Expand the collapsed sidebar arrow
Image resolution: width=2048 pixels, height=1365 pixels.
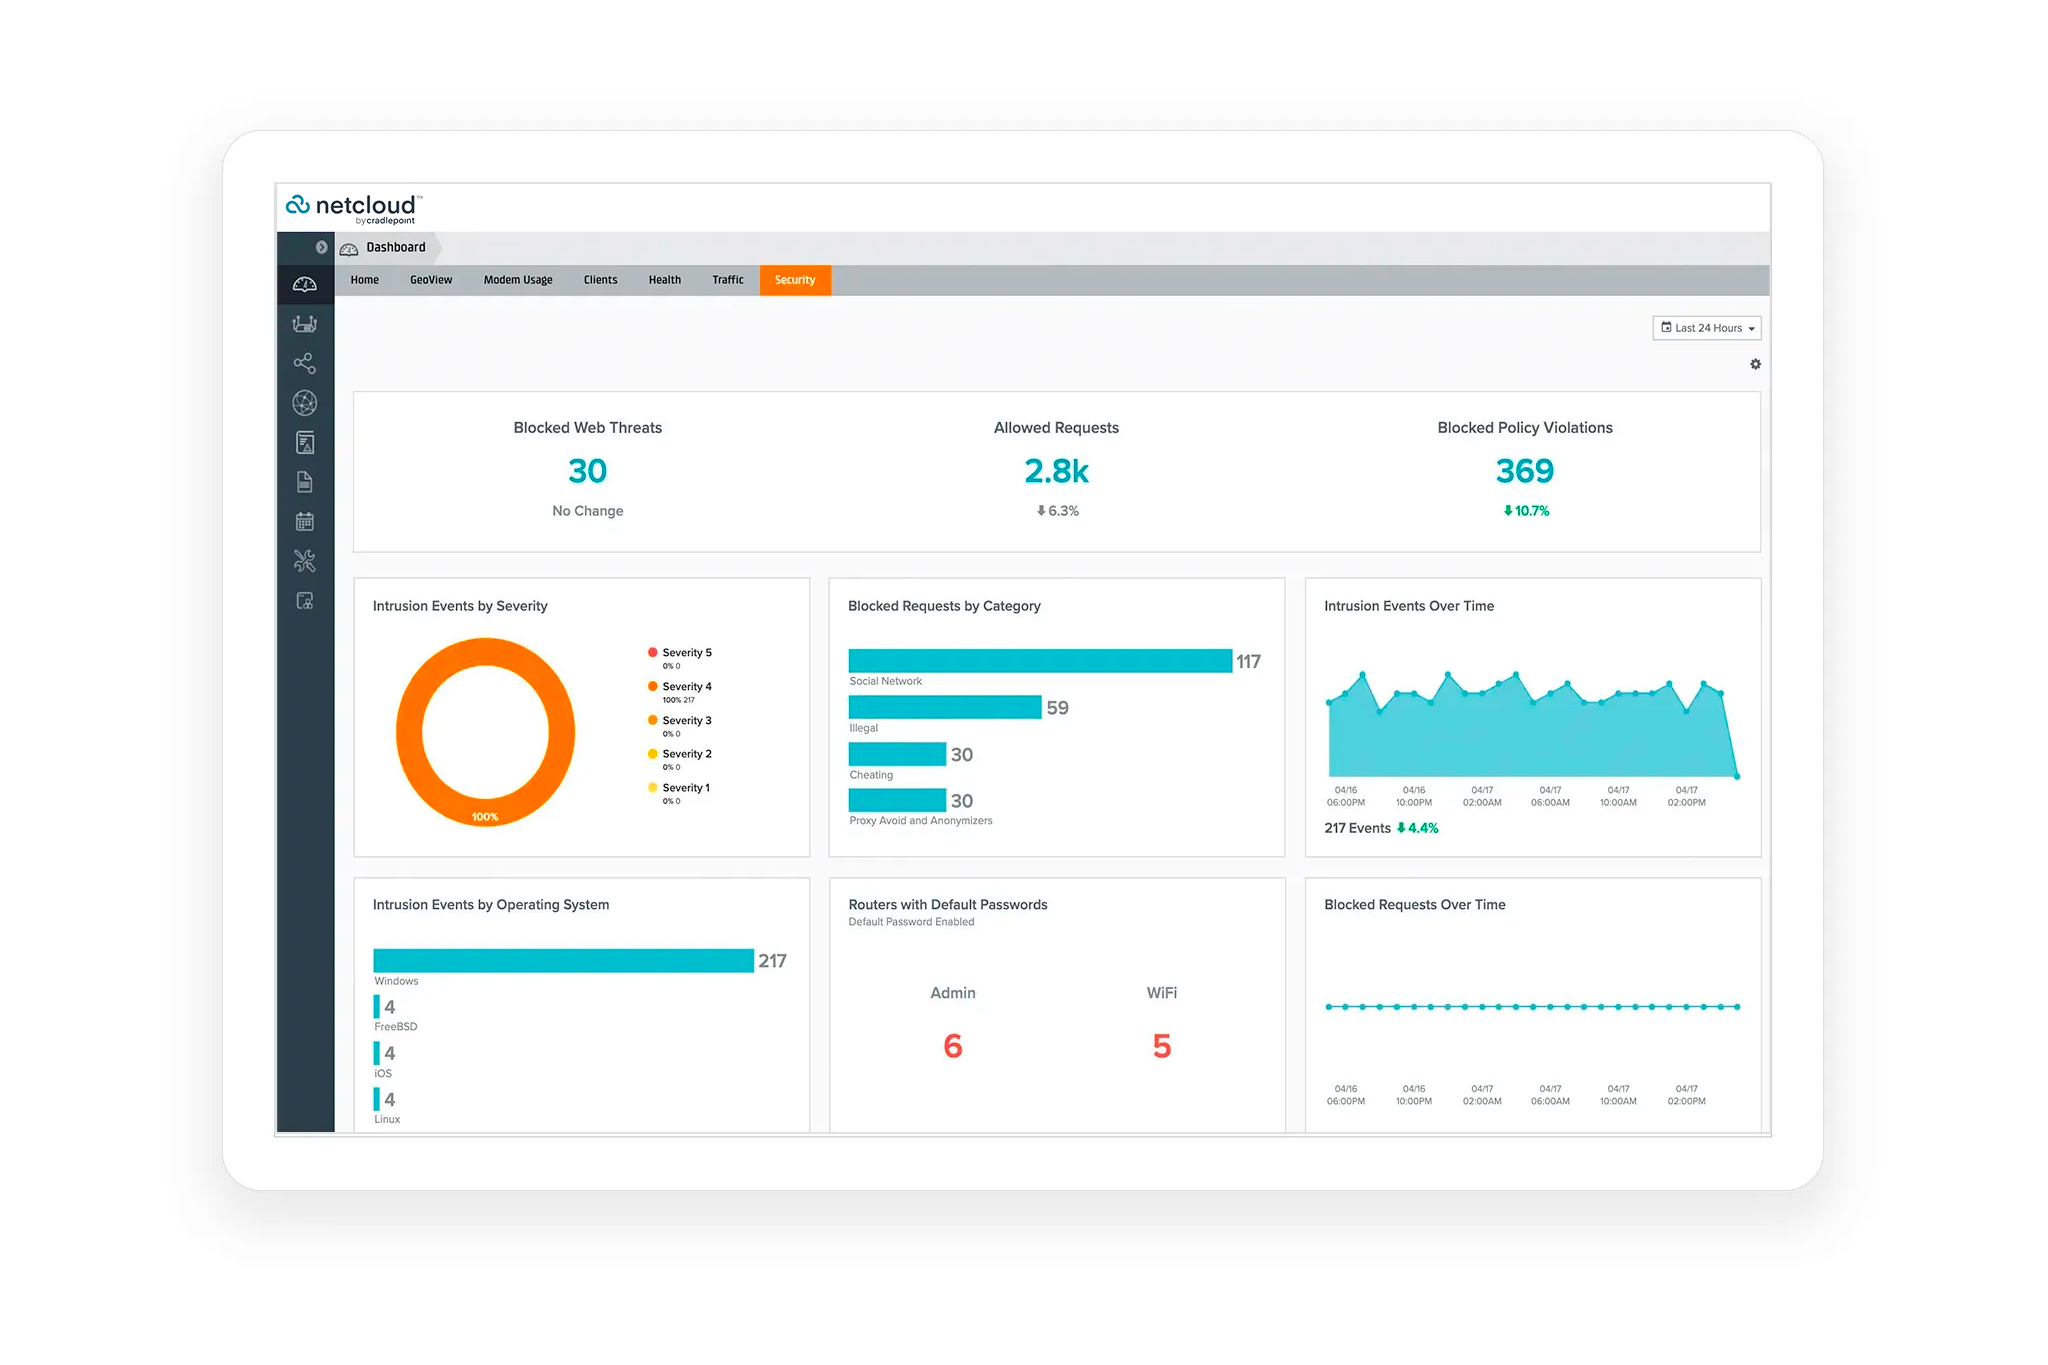pyautogui.click(x=321, y=247)
